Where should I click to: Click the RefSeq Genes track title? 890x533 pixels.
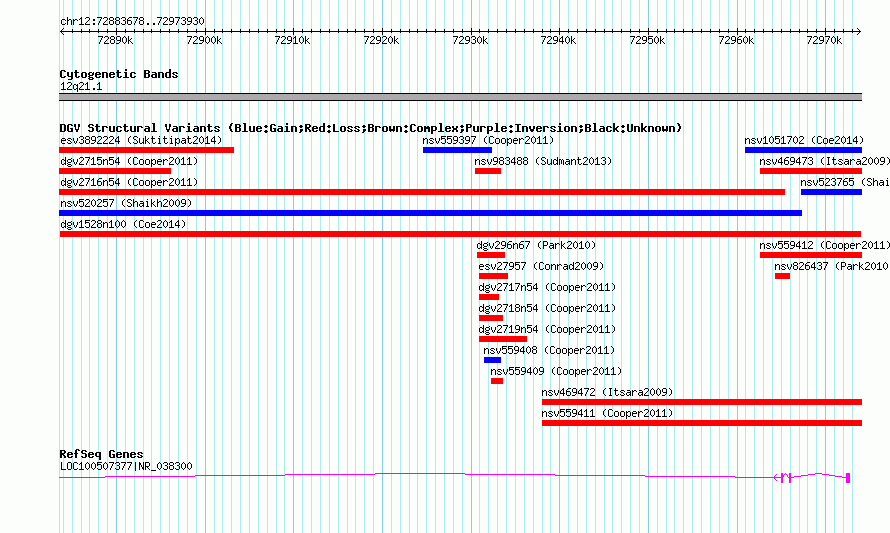101,454
